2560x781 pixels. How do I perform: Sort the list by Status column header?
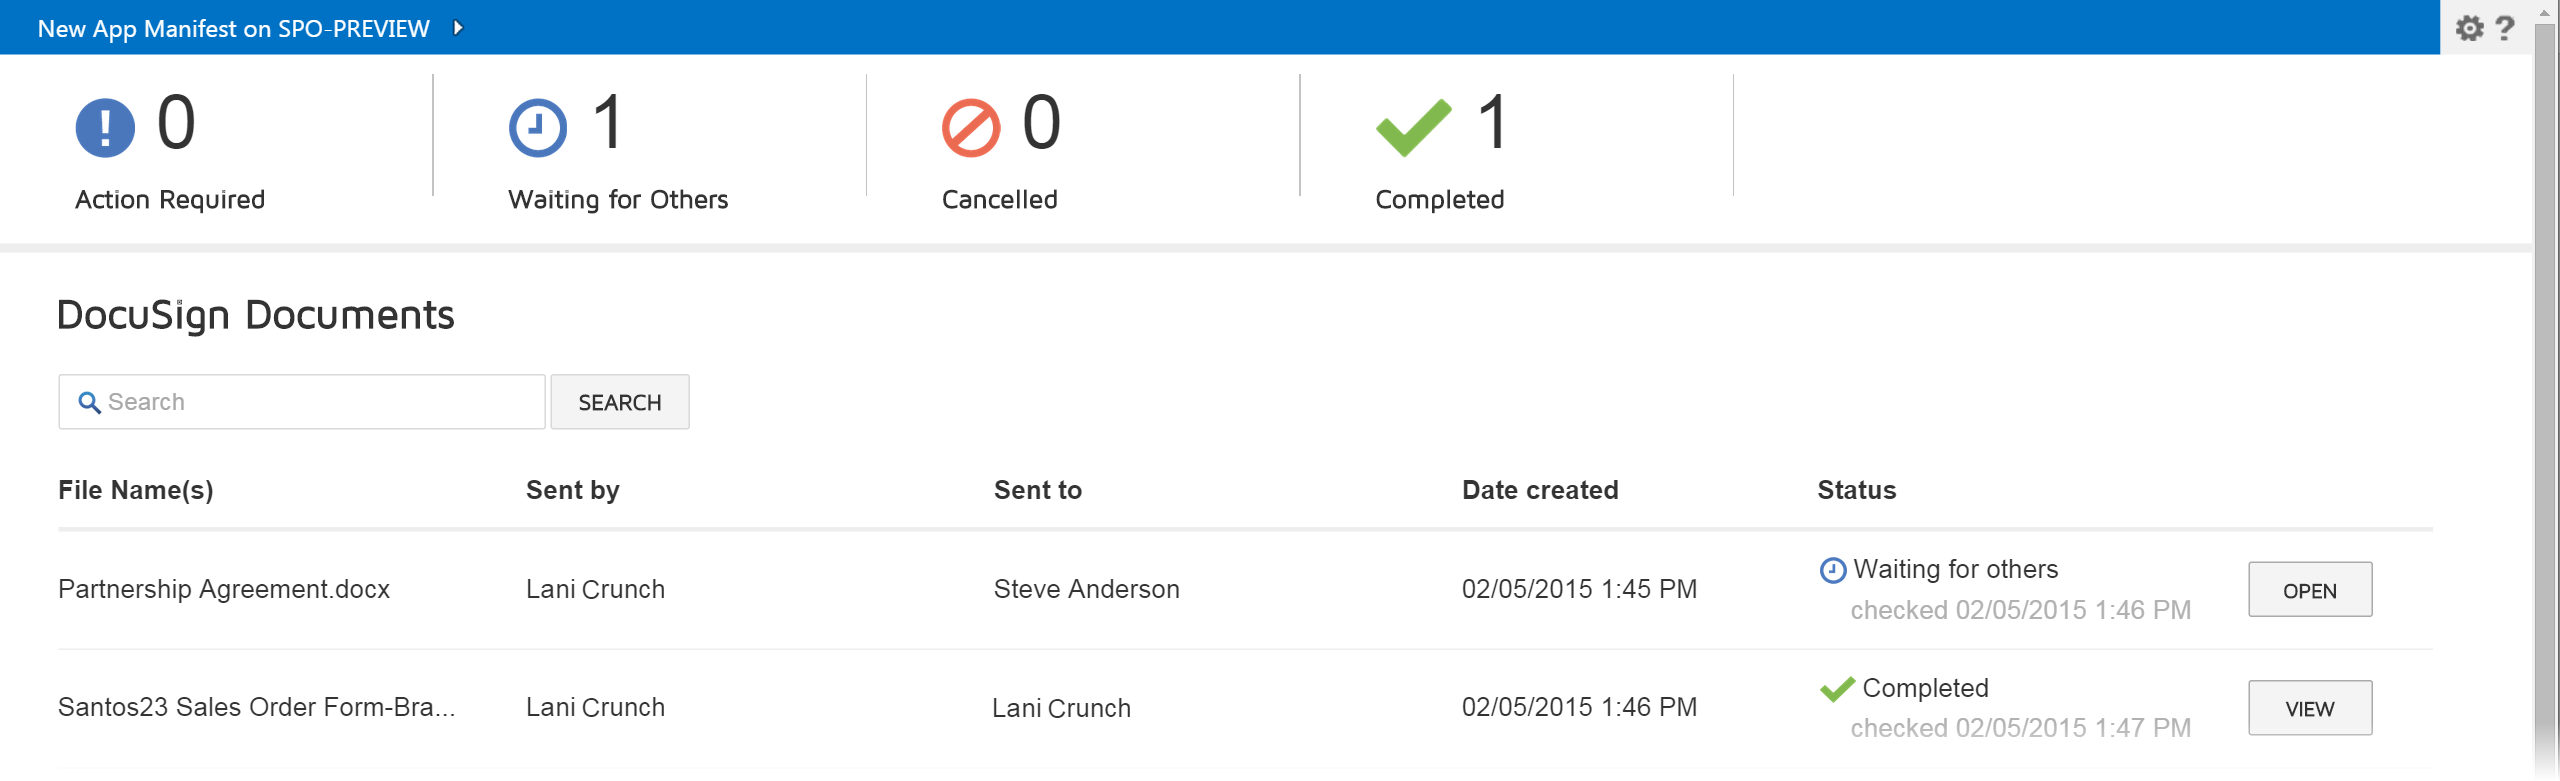[x=1856, y=489]
